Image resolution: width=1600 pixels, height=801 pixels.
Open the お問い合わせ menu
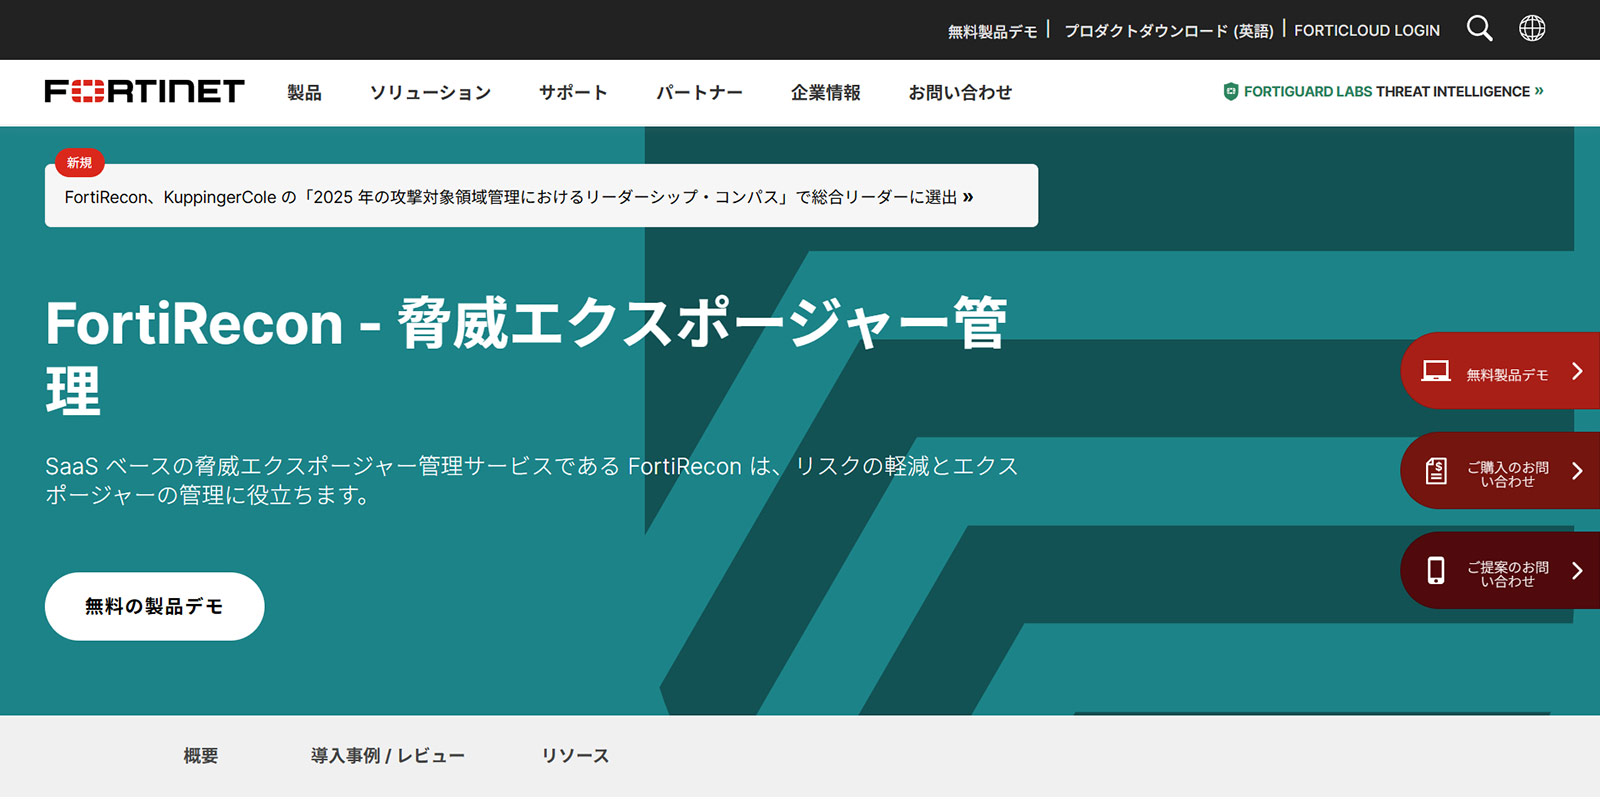960,92
